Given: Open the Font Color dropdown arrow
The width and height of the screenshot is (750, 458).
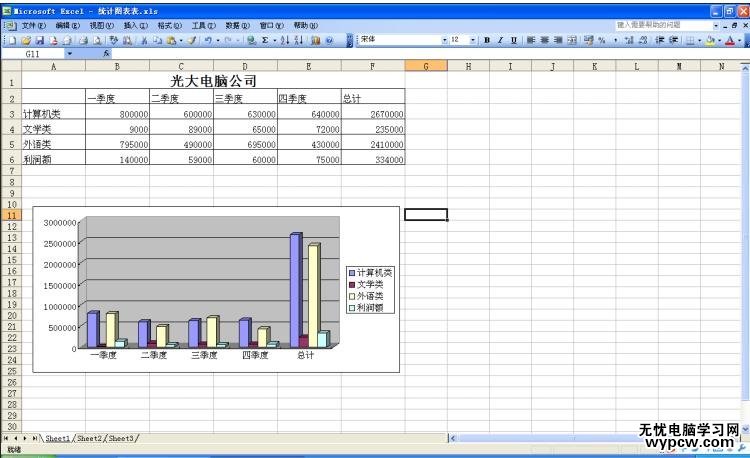Looking at the screenshot, I should (x=739, y=40).
